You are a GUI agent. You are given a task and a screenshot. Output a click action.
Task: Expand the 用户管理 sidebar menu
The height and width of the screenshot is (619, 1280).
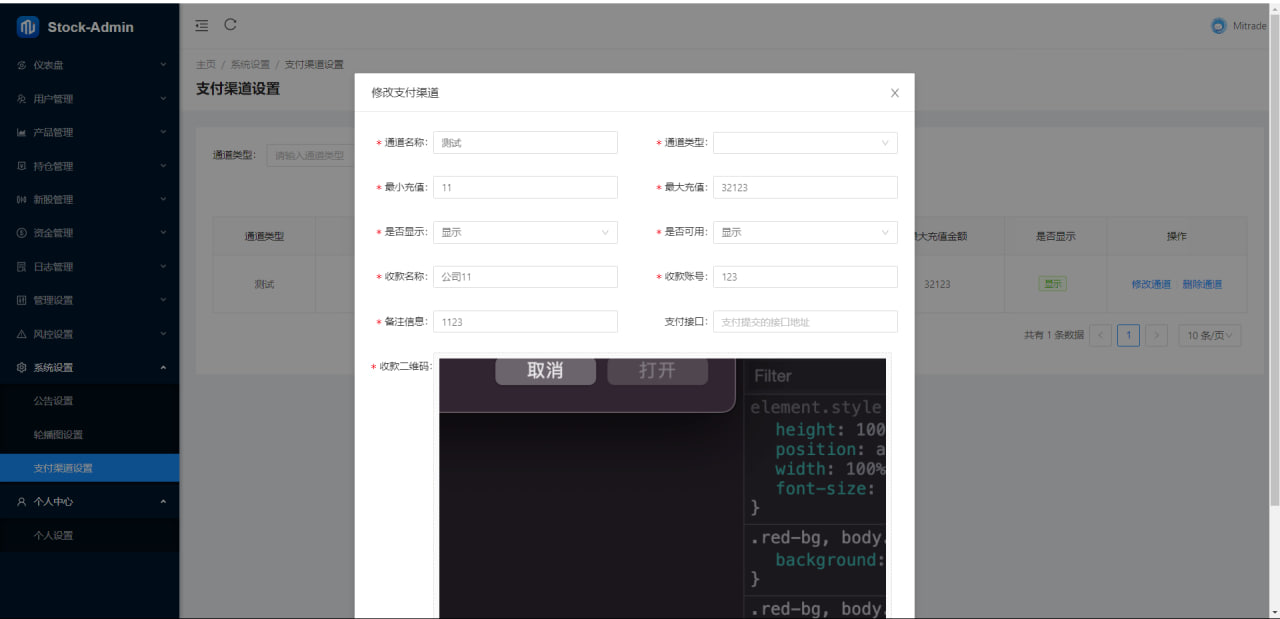pyautogui.click(x=90, y=99)
